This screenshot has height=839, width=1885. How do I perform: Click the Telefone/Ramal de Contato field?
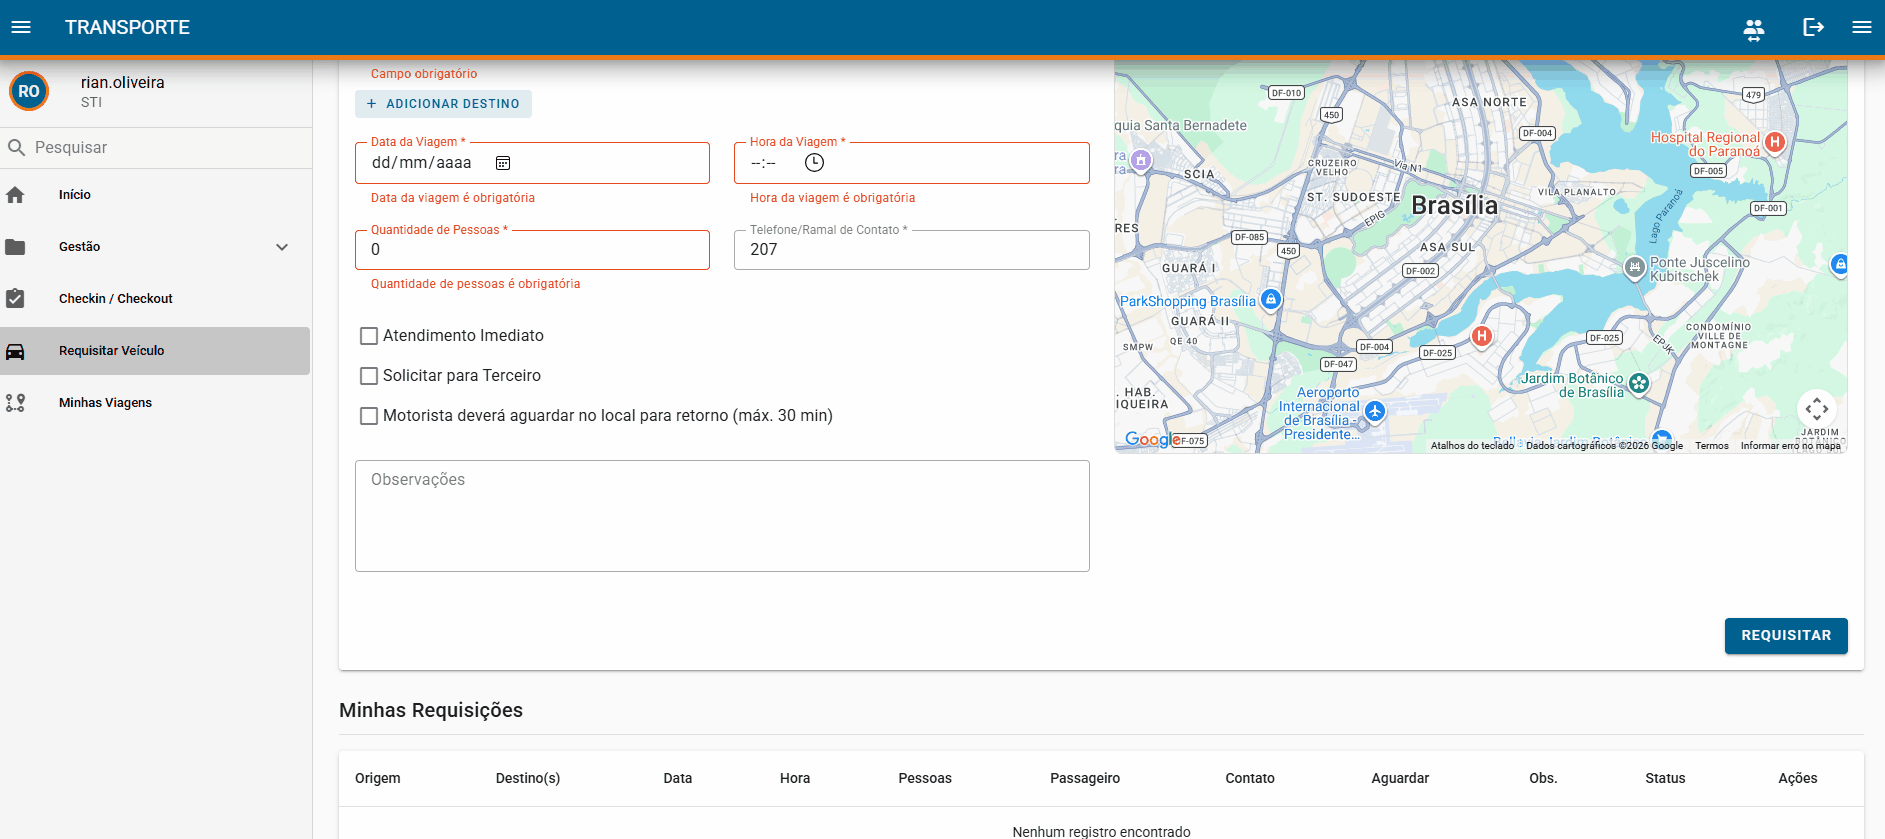[912, 250]
